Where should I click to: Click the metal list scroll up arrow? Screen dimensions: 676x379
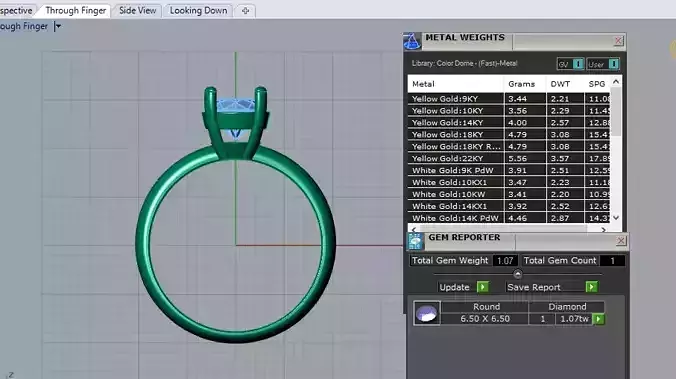616,81
